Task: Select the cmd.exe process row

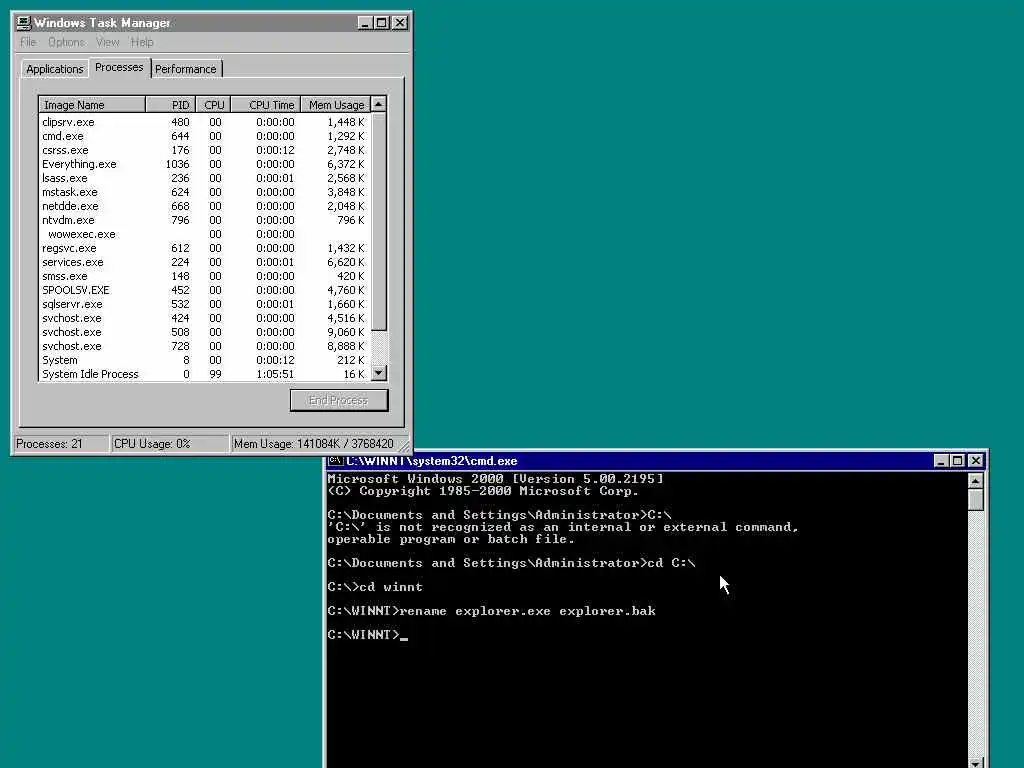Action: coord(204,136)
